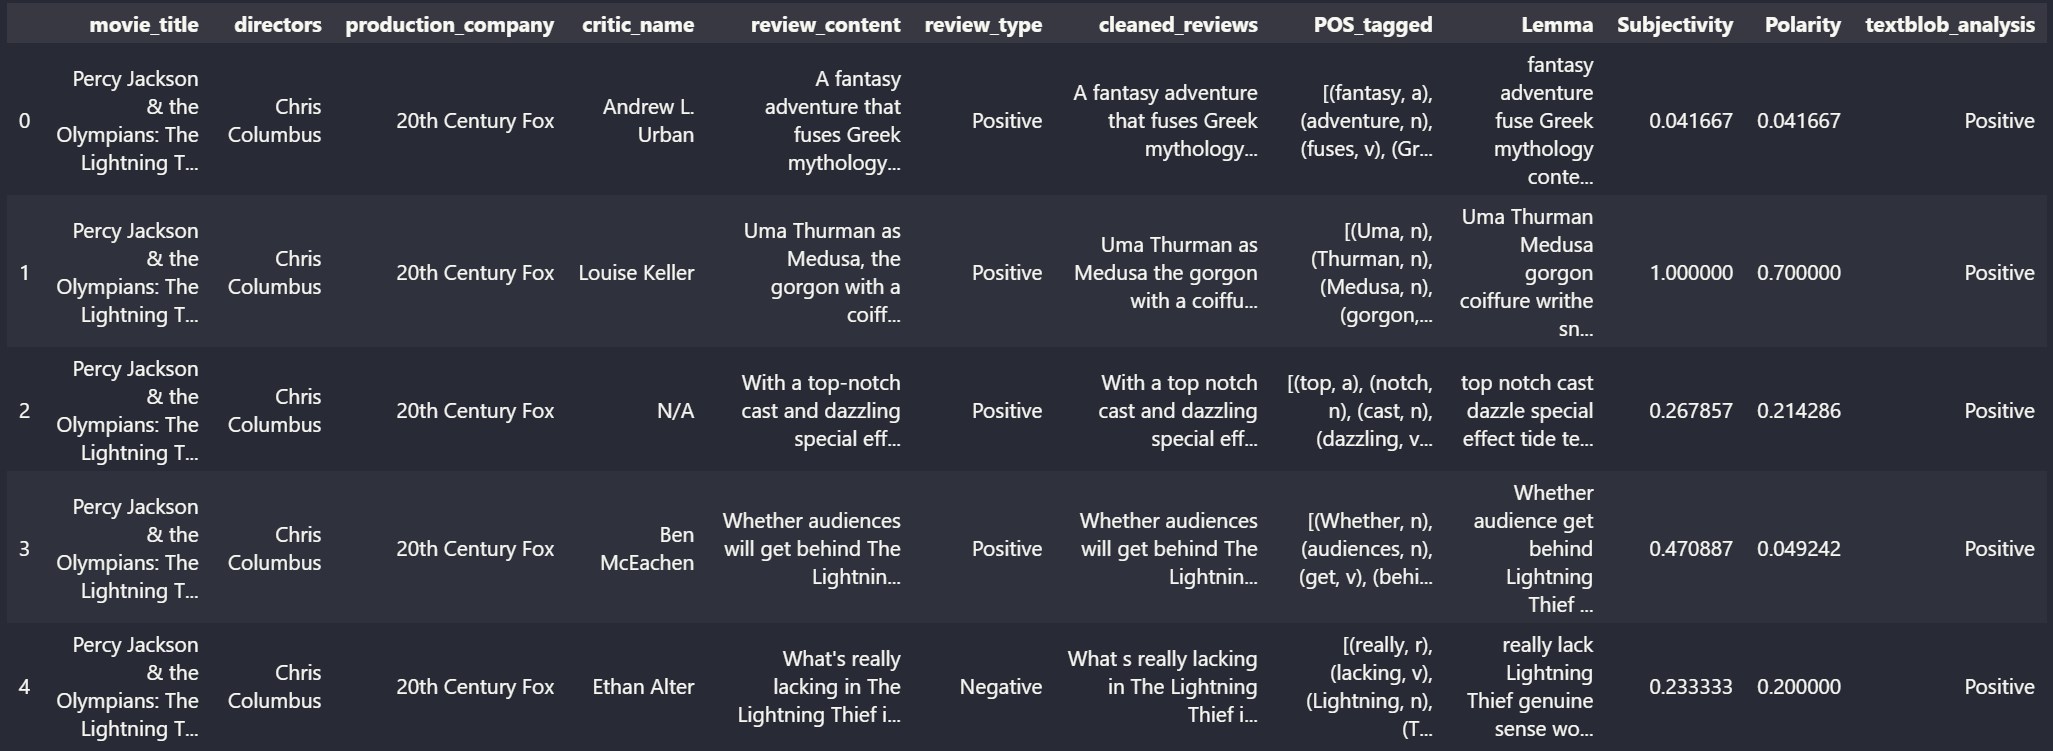Viewport: 2053px width, 751px height.
Task: Click the Ethan Alter critic cell
Action: click(x=643, y=687)
